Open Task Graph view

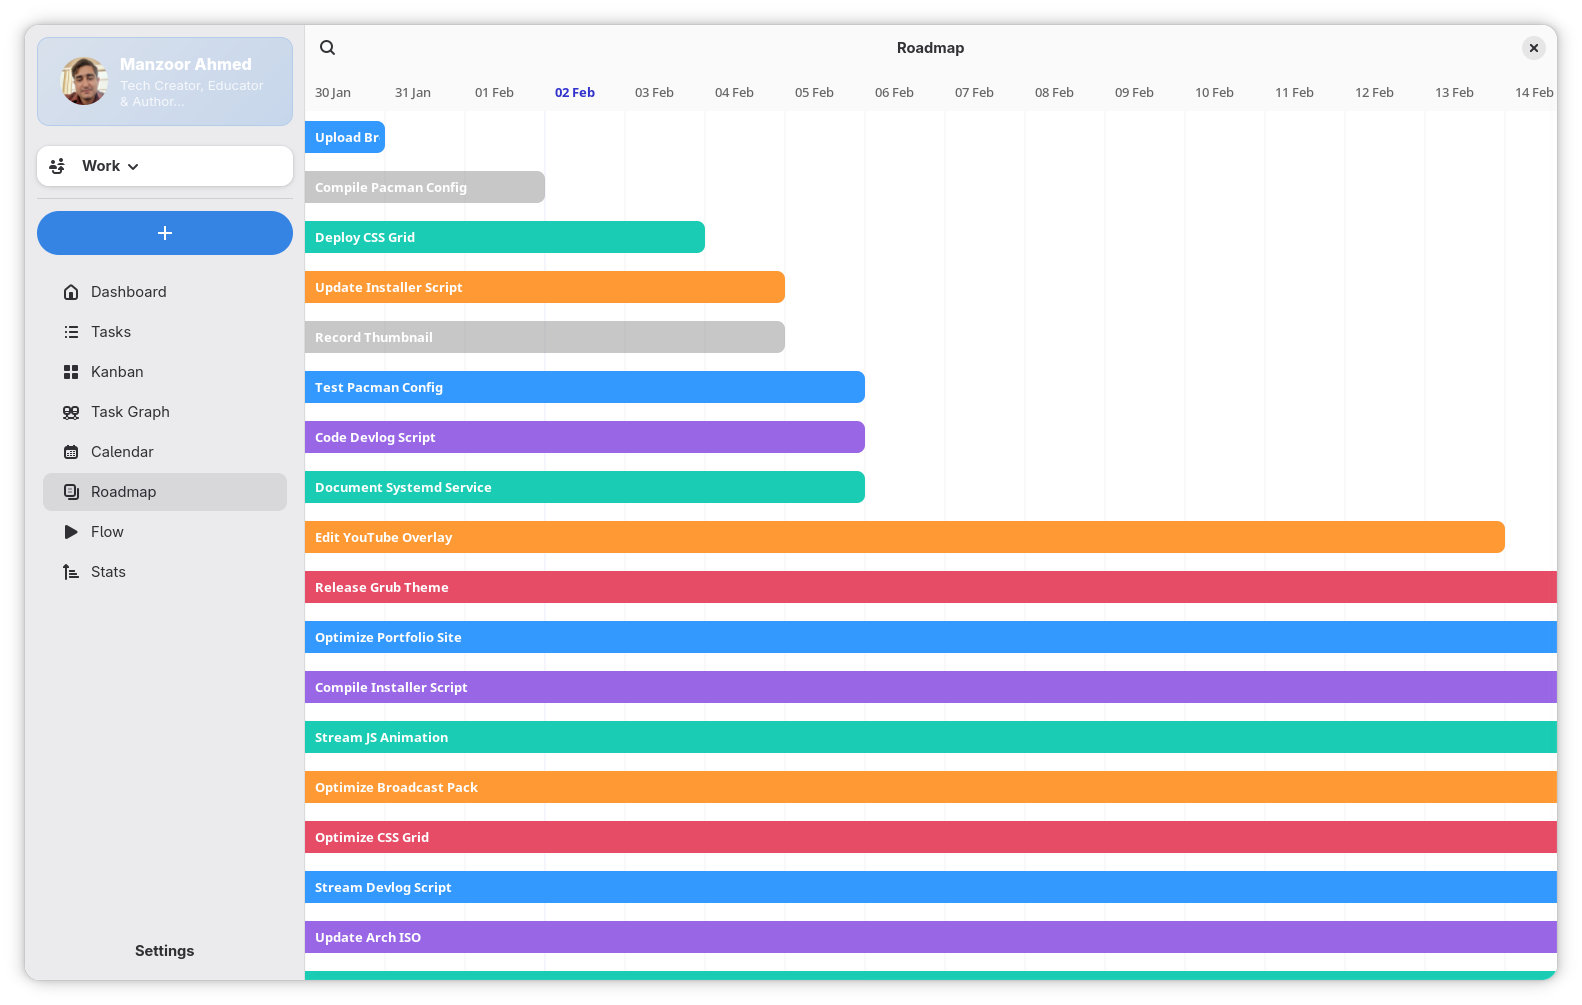click(x=165, y=412)
